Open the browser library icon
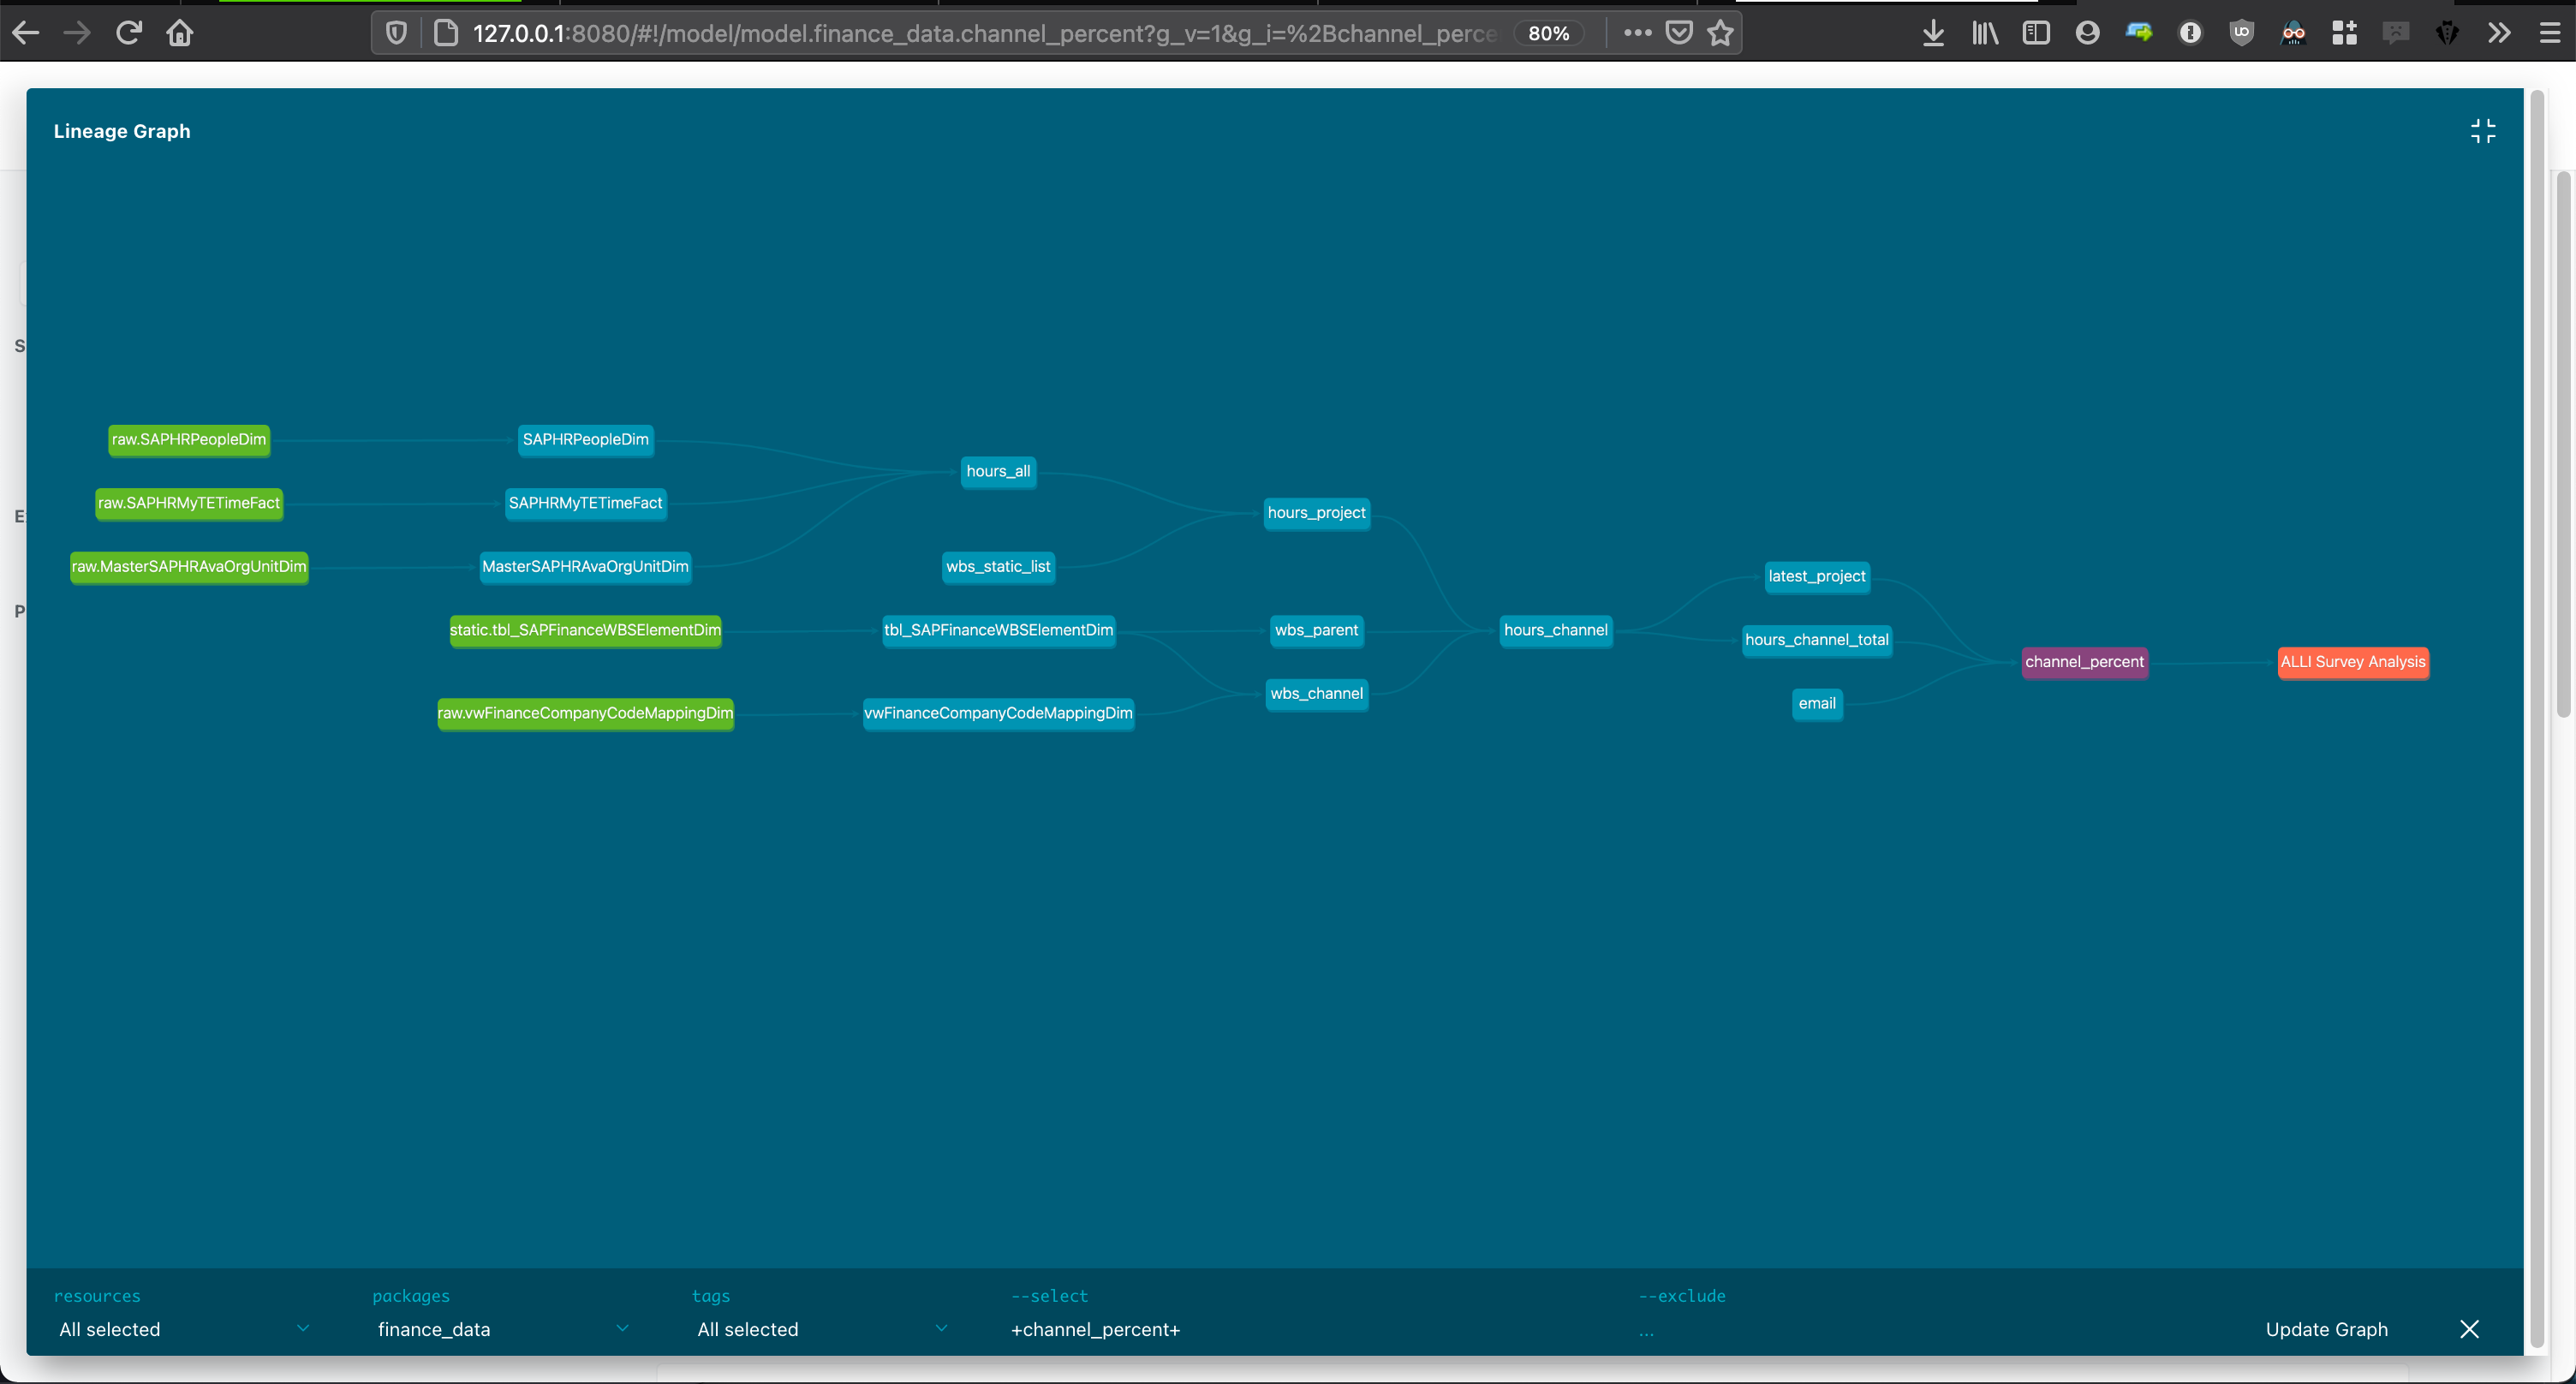The height and width of the screenshot is (1384, 2576). [1984, 32]
